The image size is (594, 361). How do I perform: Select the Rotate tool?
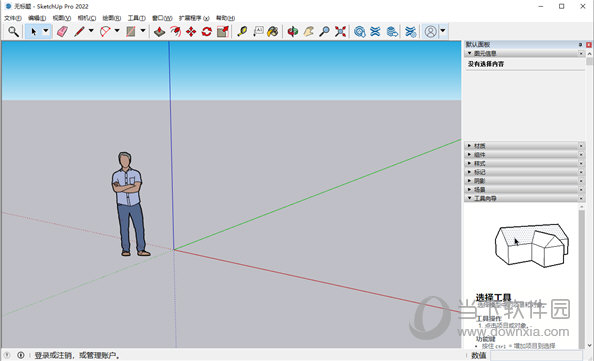coord(206,31)
